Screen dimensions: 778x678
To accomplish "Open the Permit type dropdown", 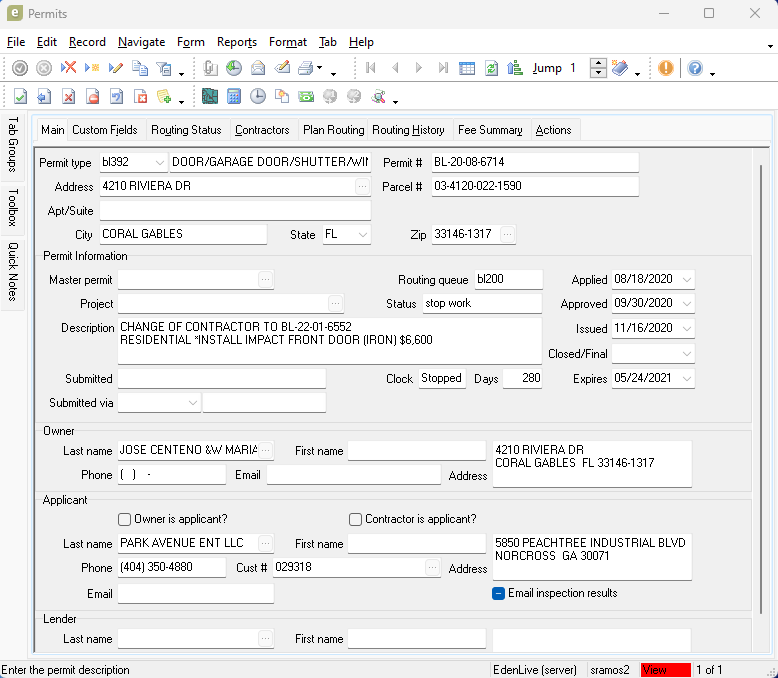I will [160, 162].
